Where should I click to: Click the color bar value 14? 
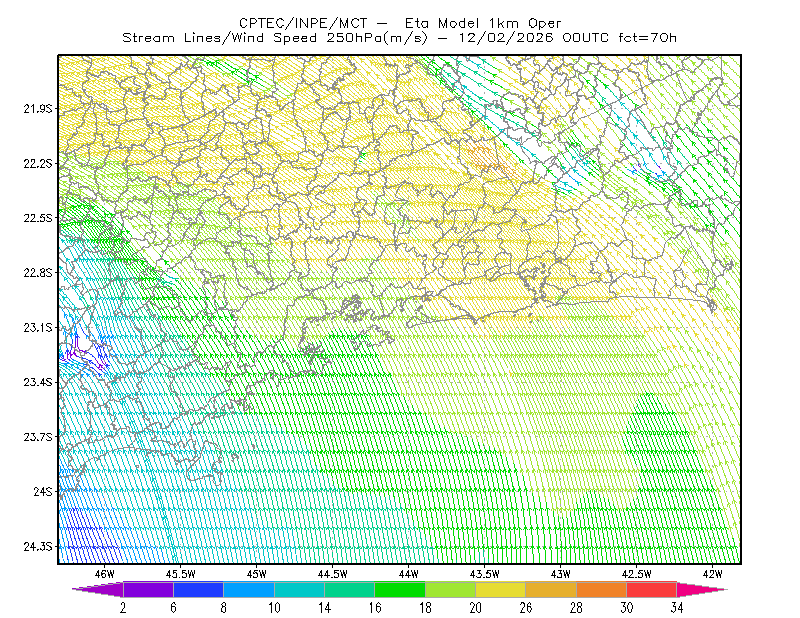pos(324,608)
